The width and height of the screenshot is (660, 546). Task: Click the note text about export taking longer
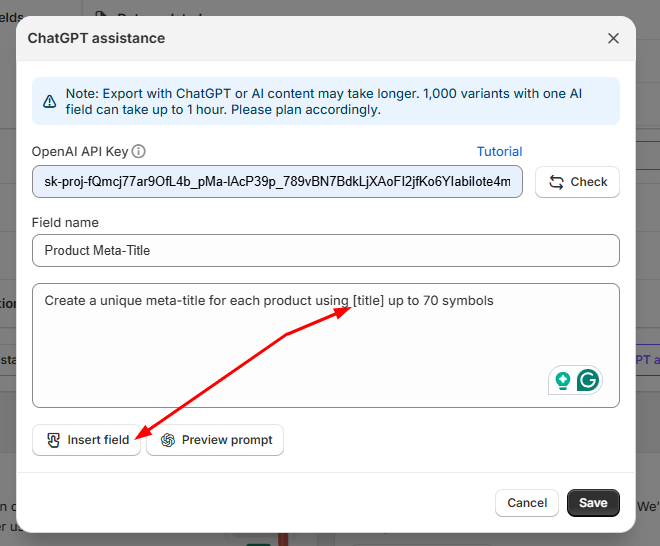pyautogui.click(x=323, y=101)
